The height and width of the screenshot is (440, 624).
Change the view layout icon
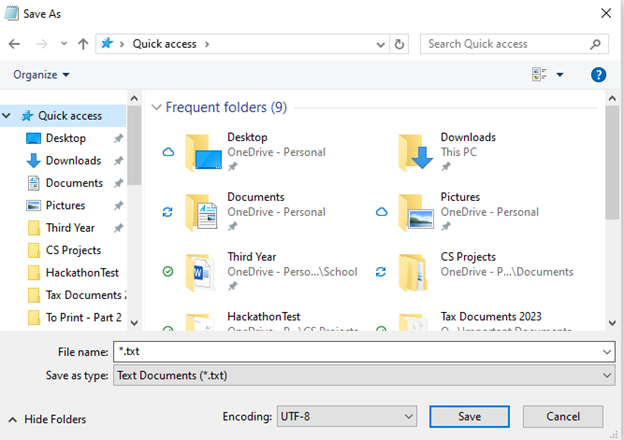539,74
